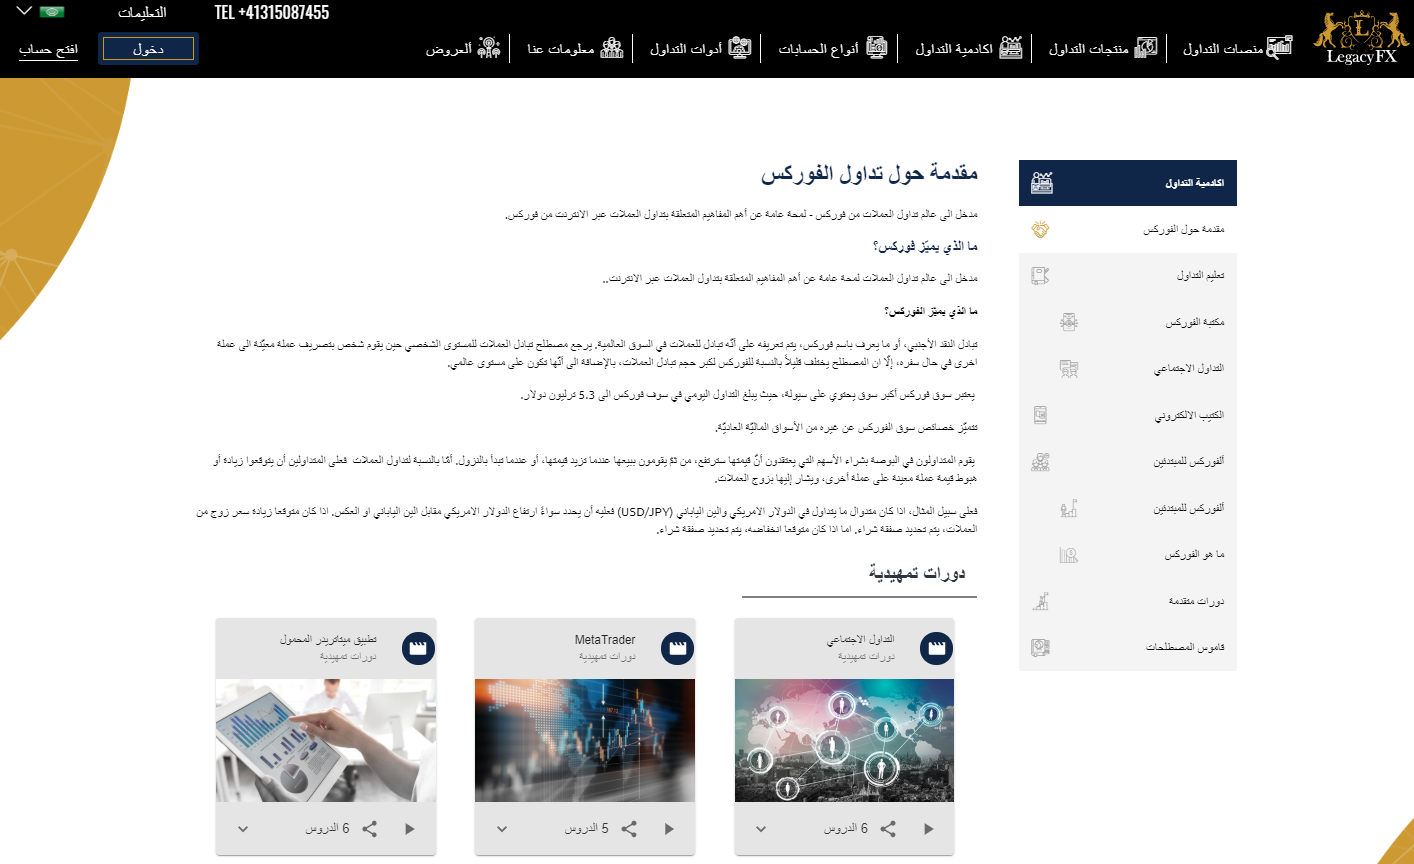The height and width of the screenshot is (864, 1414).
Task: Click the gold icon beside مقدمة حول الفوركس
Action: coord(1040,229)
